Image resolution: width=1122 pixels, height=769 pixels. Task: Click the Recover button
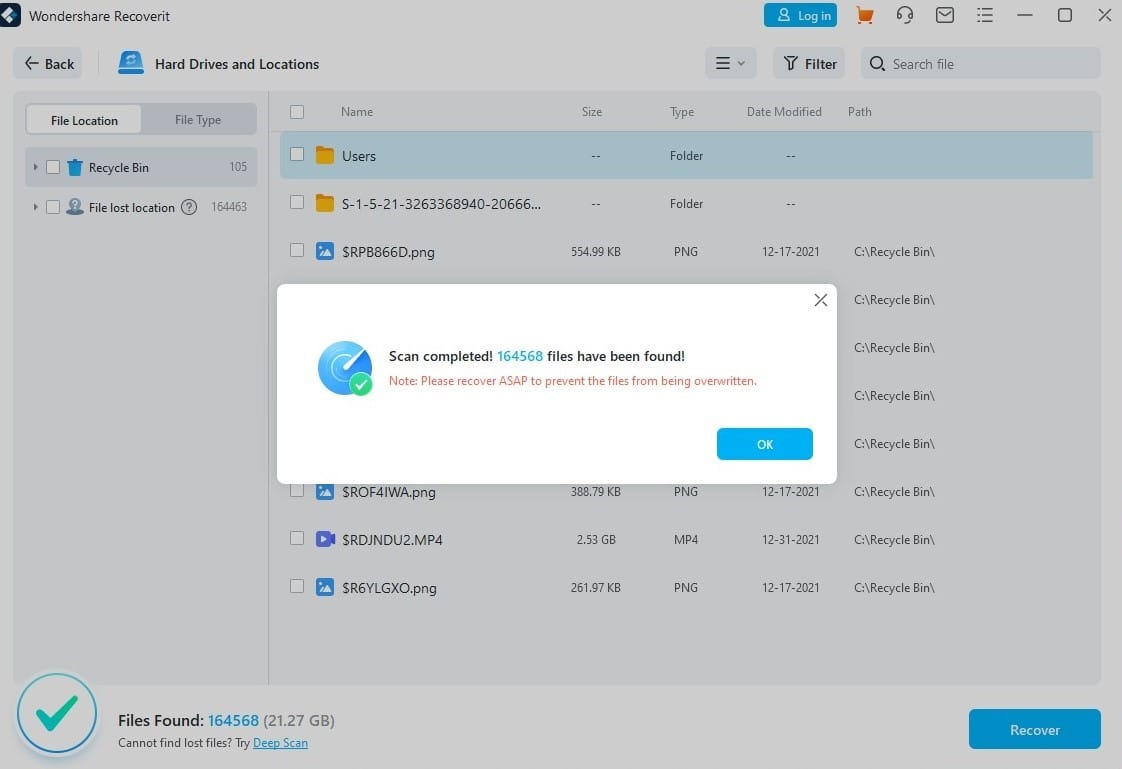pyautogui.click(x=1034, y=730)
